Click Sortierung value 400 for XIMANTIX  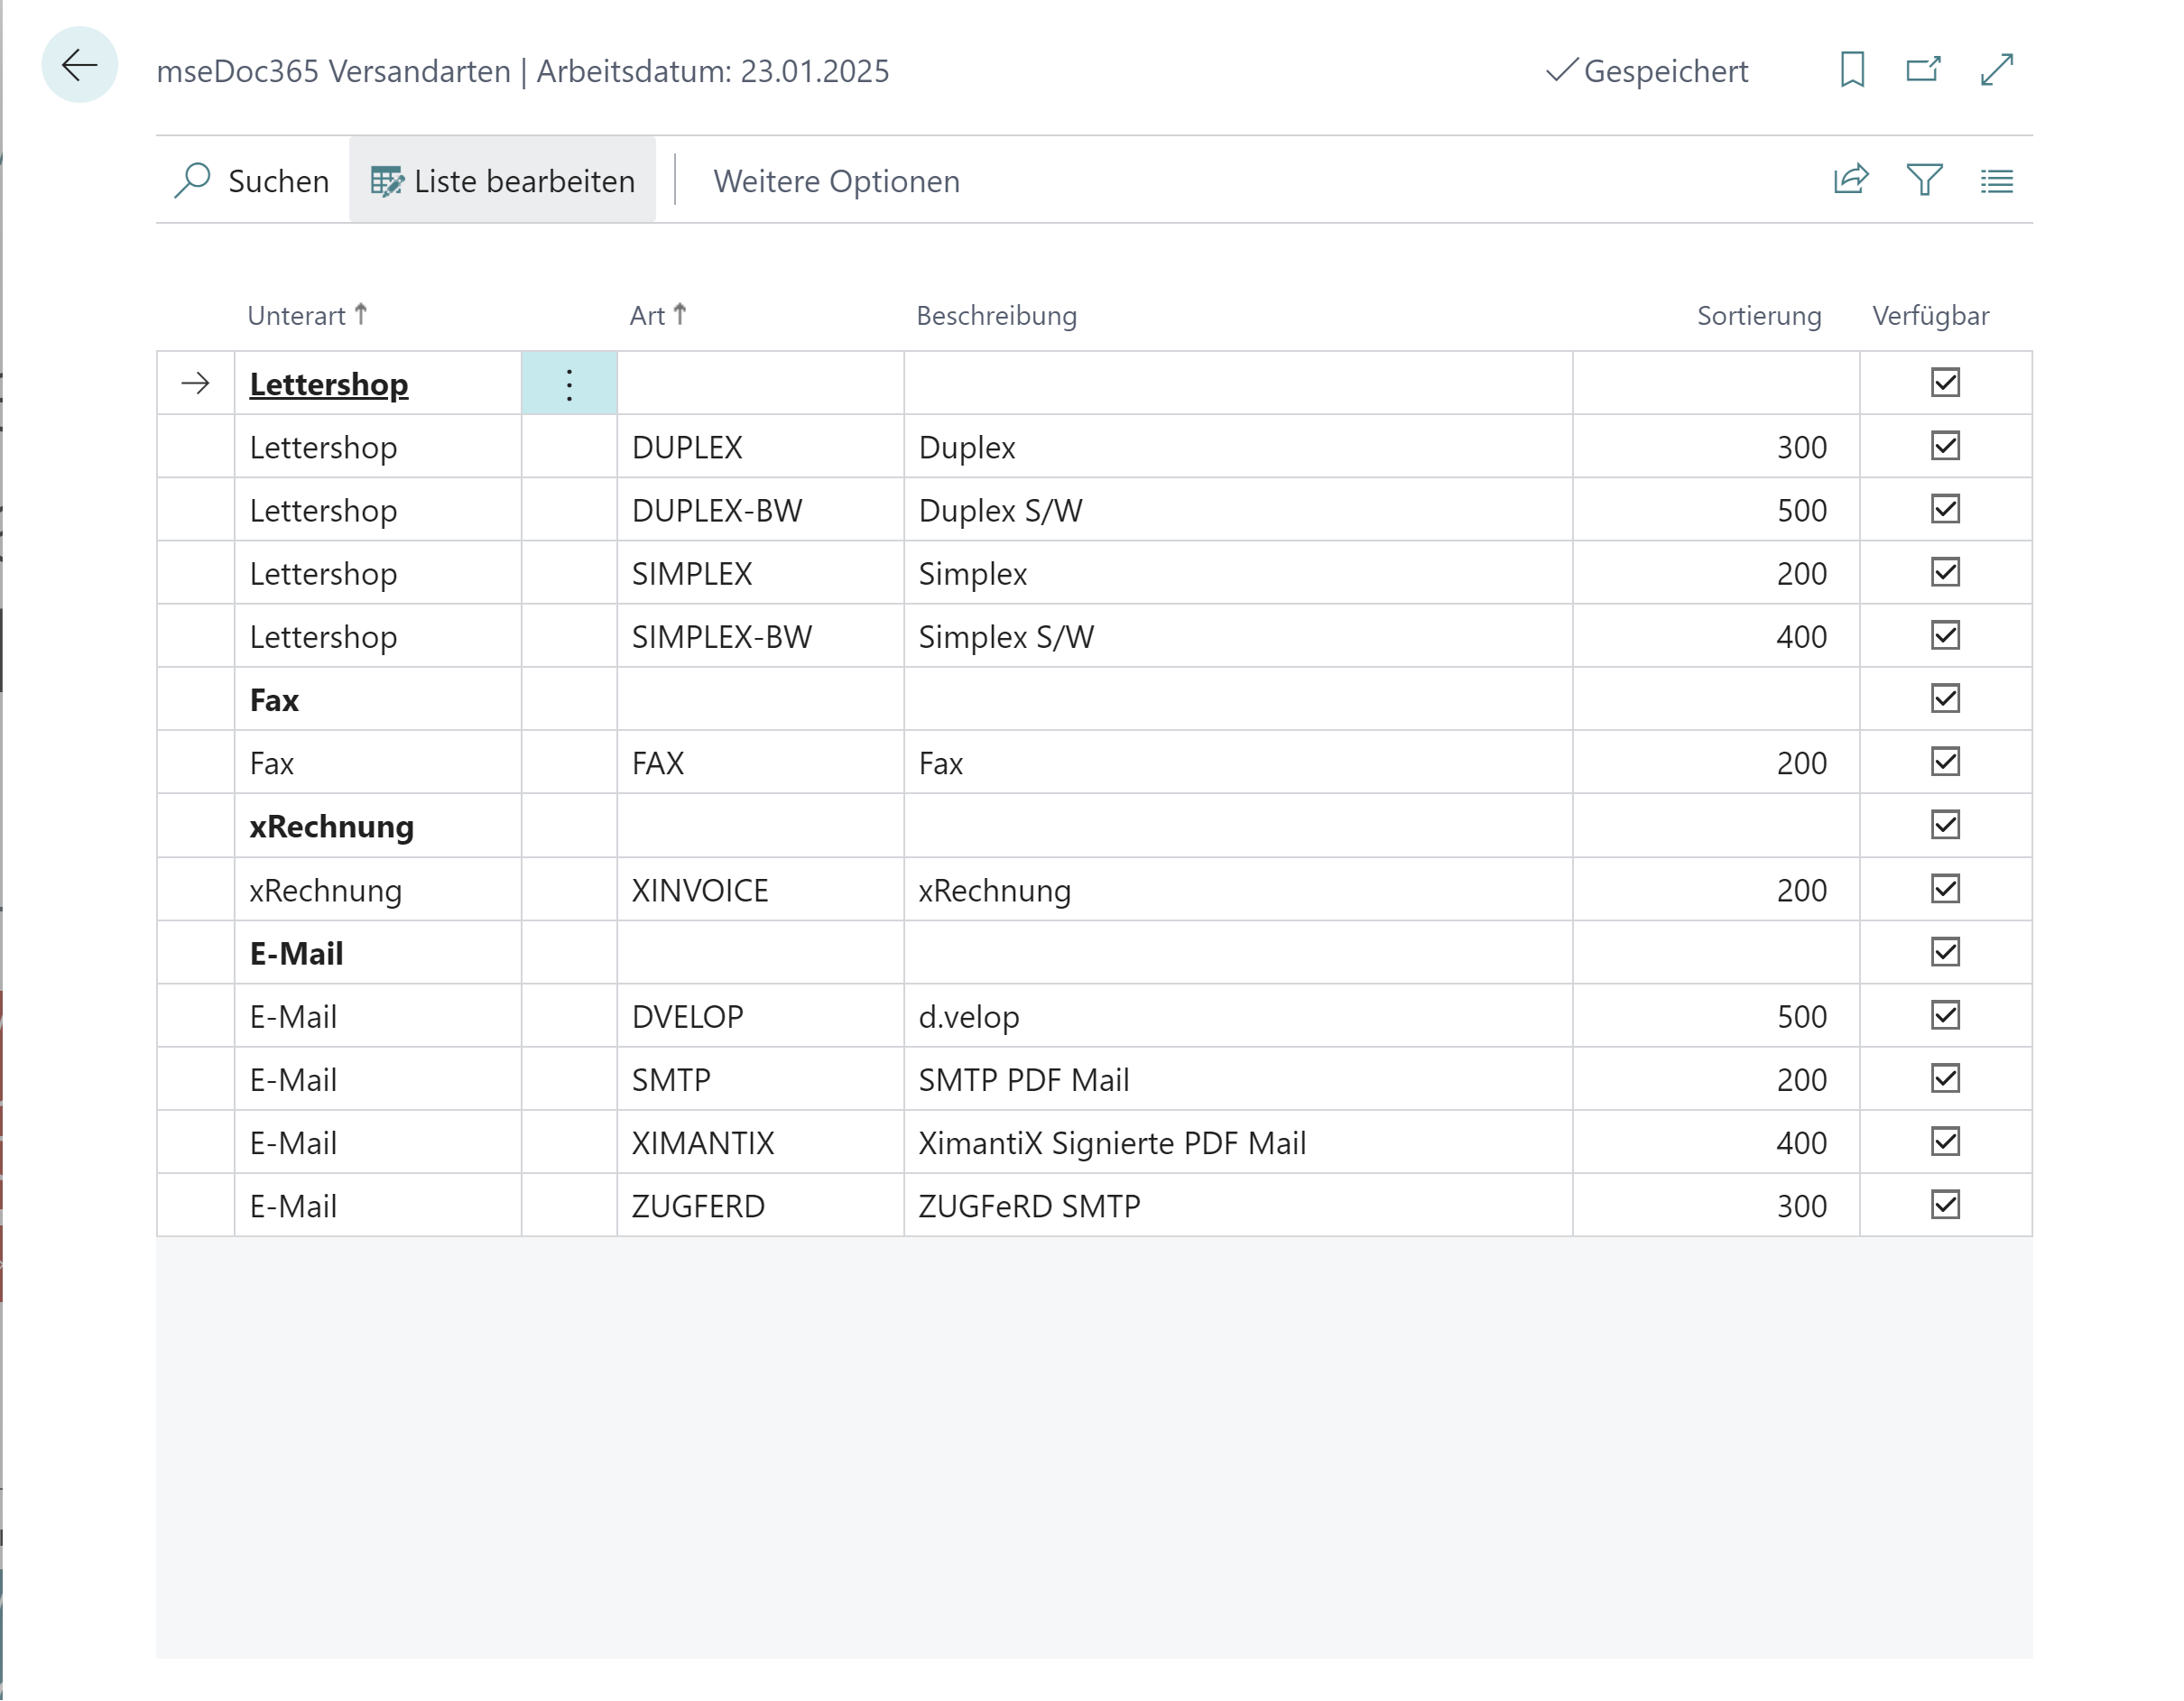pyautogui.click(x=1800, y=1143)
